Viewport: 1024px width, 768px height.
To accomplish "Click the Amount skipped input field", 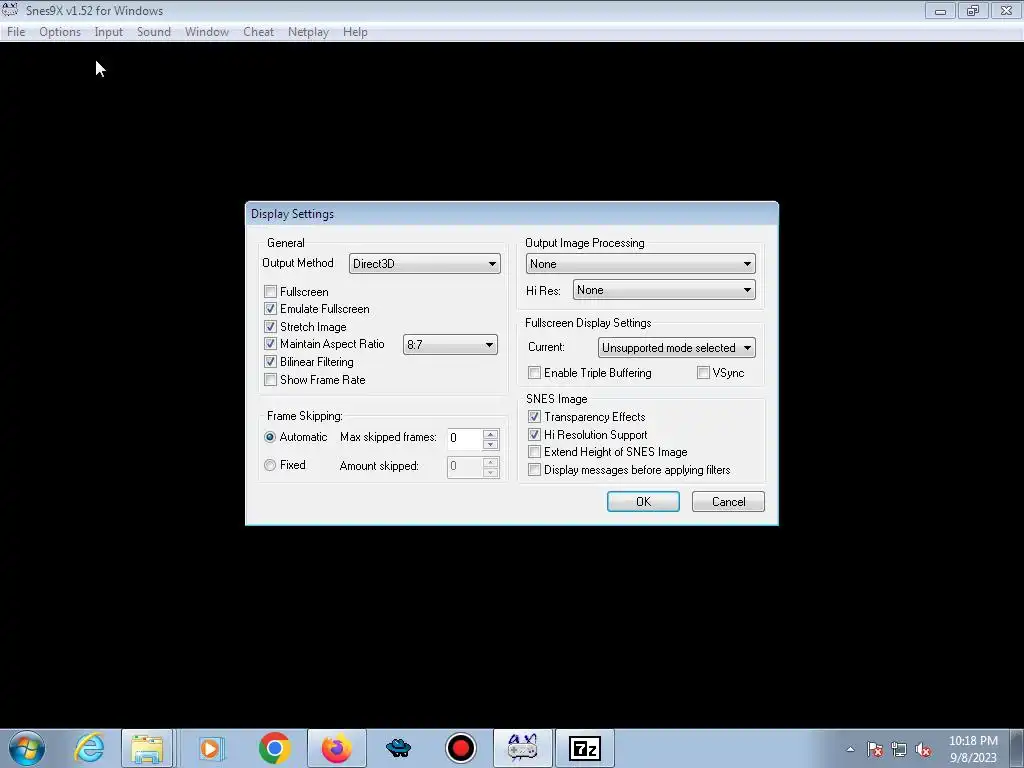I will [x=465, y=466].
